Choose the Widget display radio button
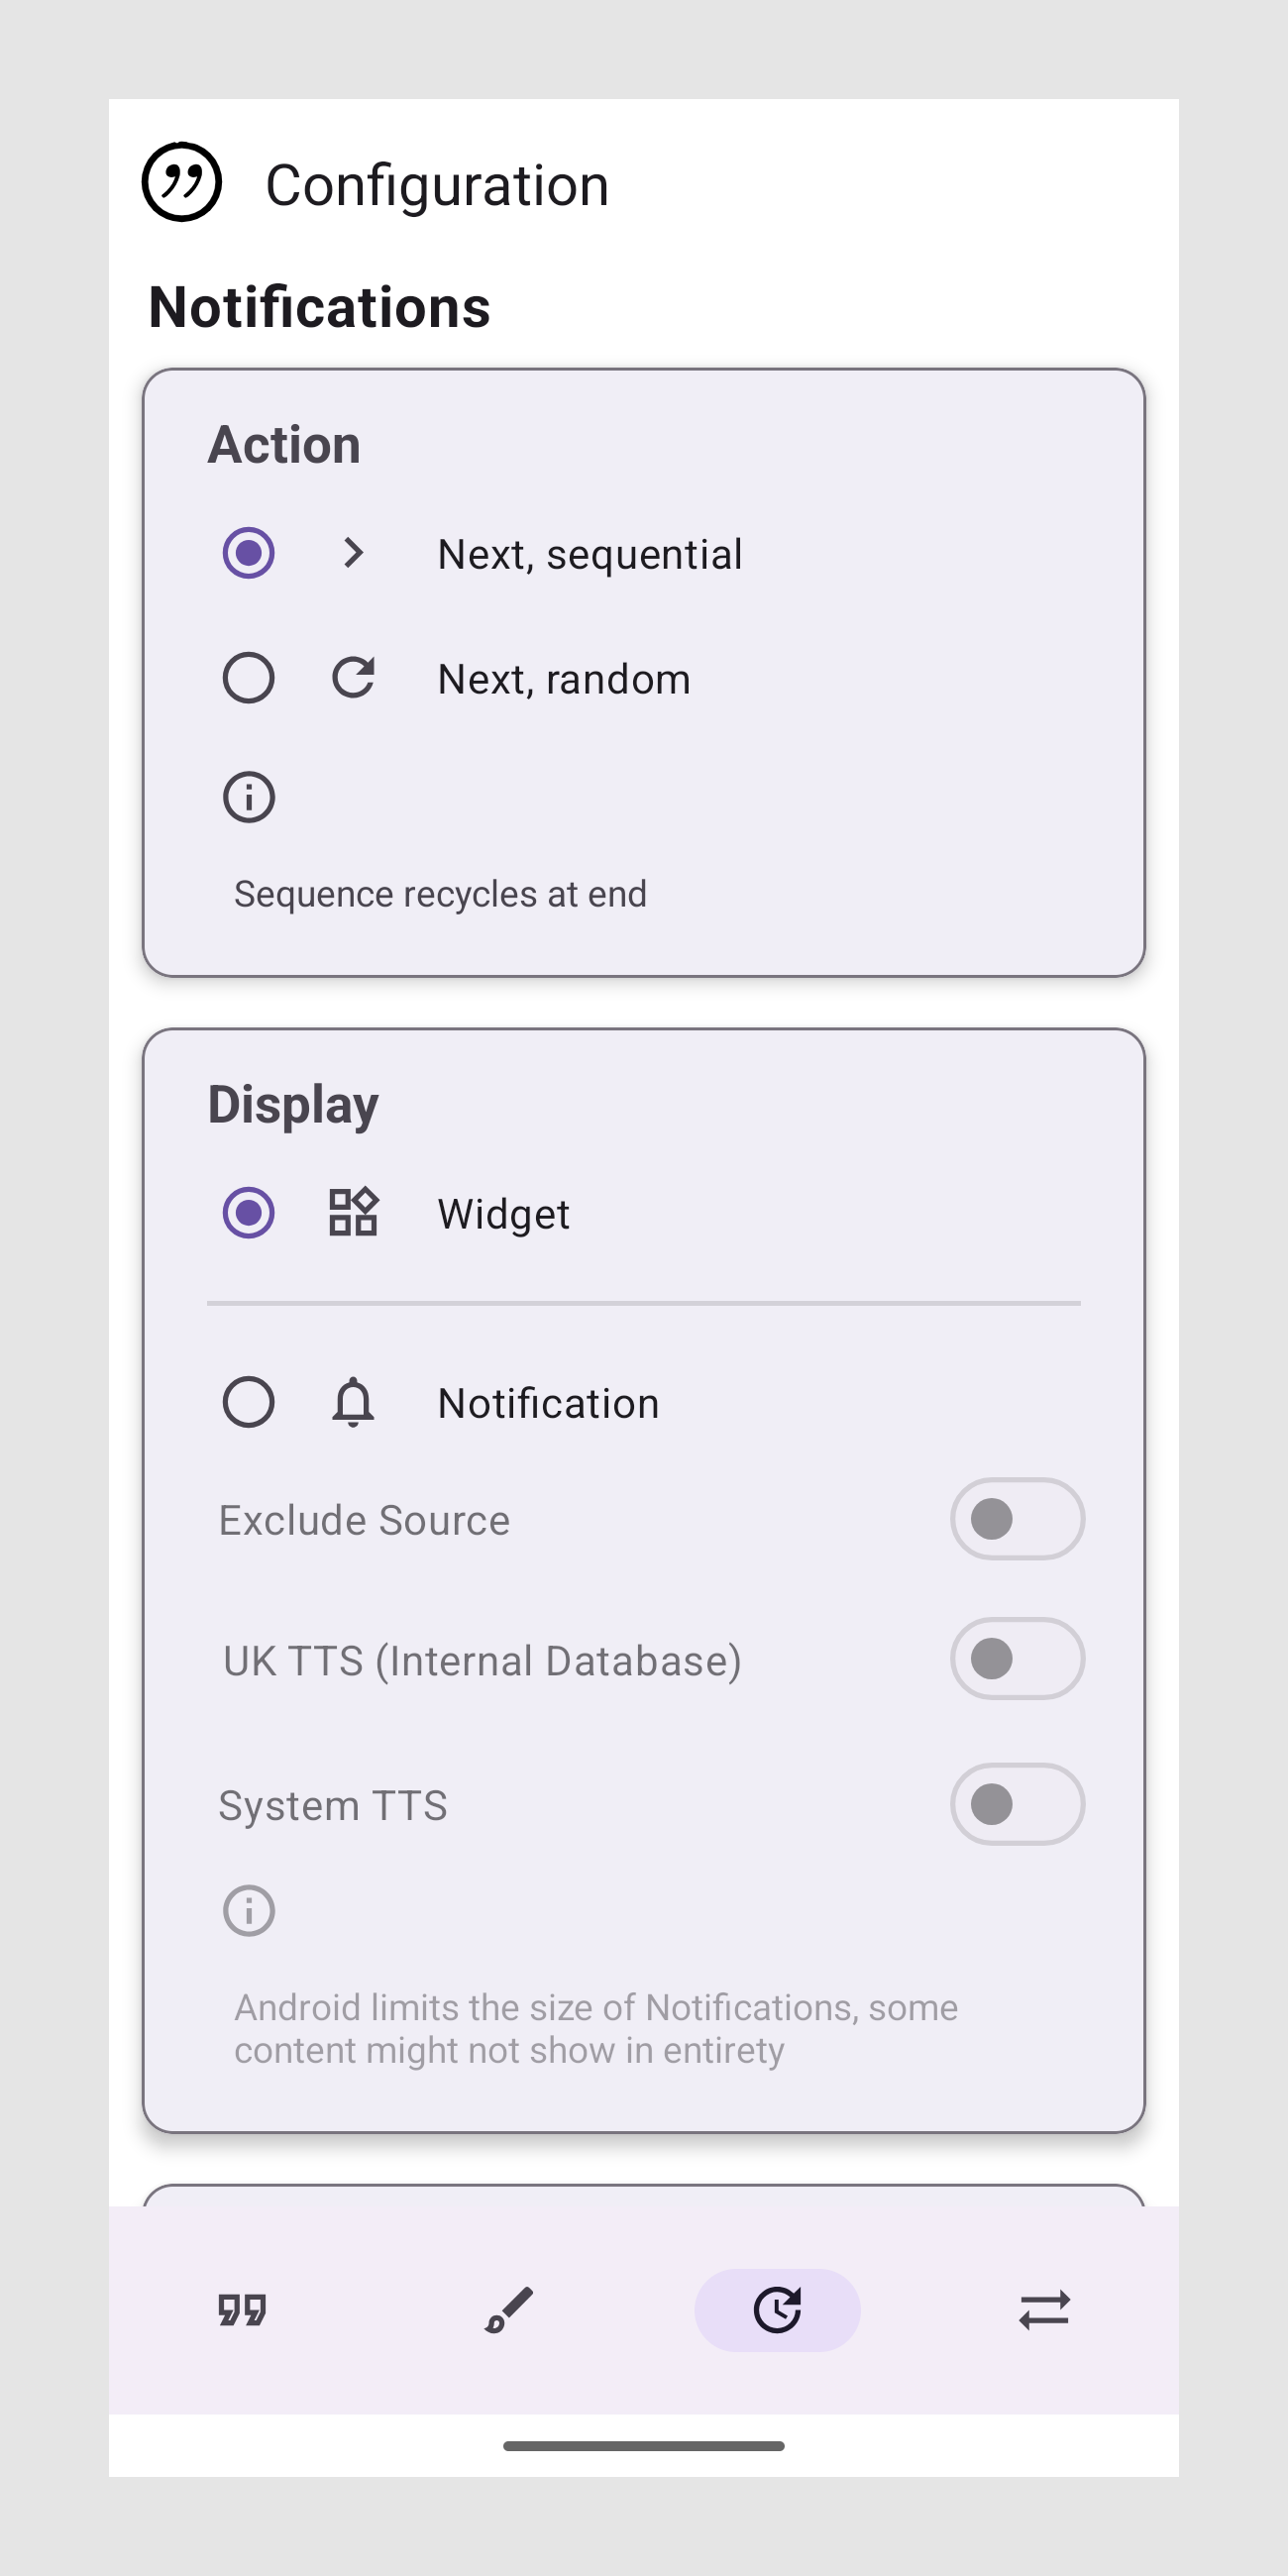The height and width of the screenshot is (2576, 1288). click(249, 1213)
